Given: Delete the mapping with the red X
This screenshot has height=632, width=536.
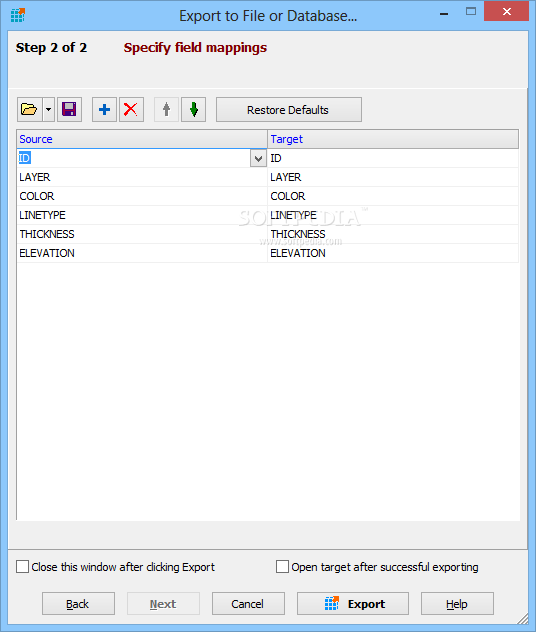Looking at the screenshot, I should tap(131, 109).
